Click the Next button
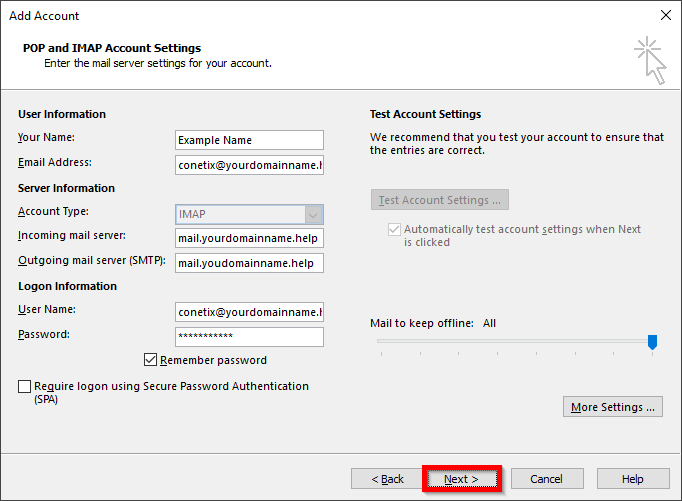 [461, 479]
